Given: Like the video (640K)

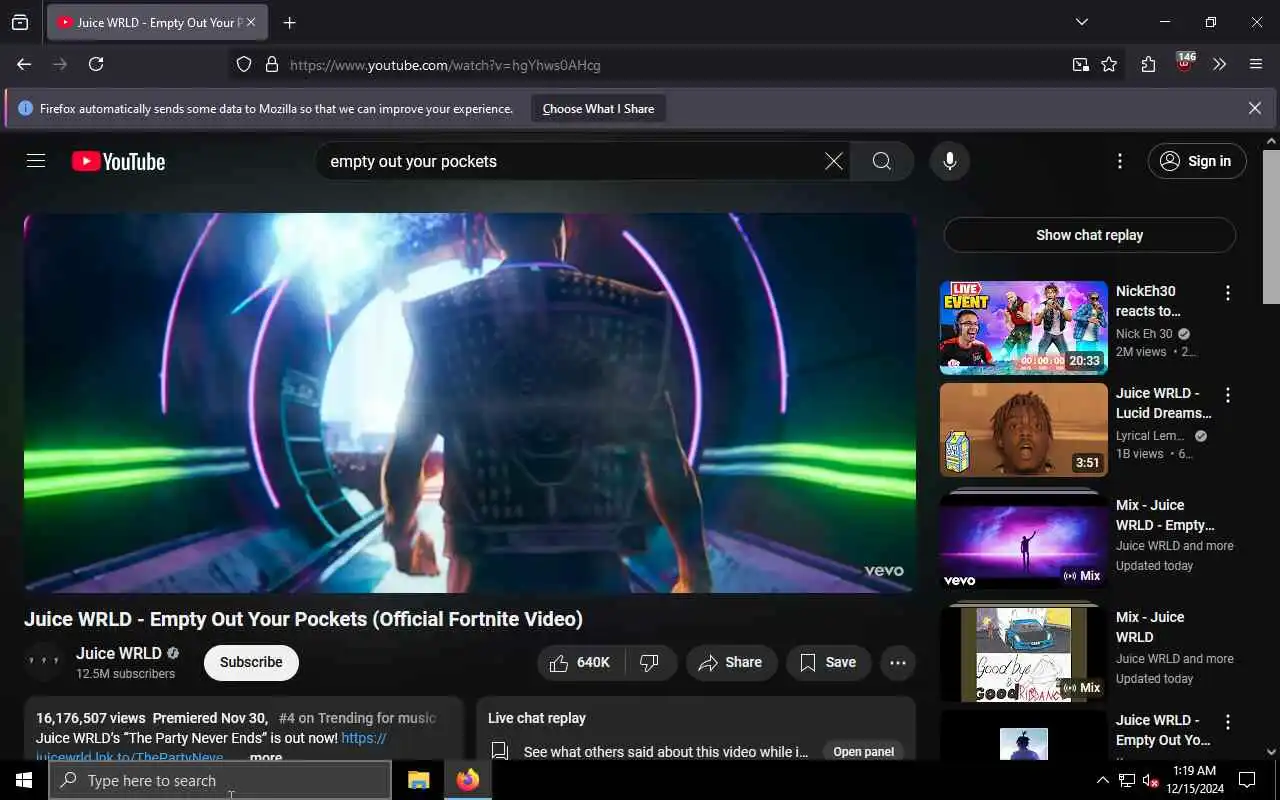Looking at the screenshot, I should click(581, 662).
